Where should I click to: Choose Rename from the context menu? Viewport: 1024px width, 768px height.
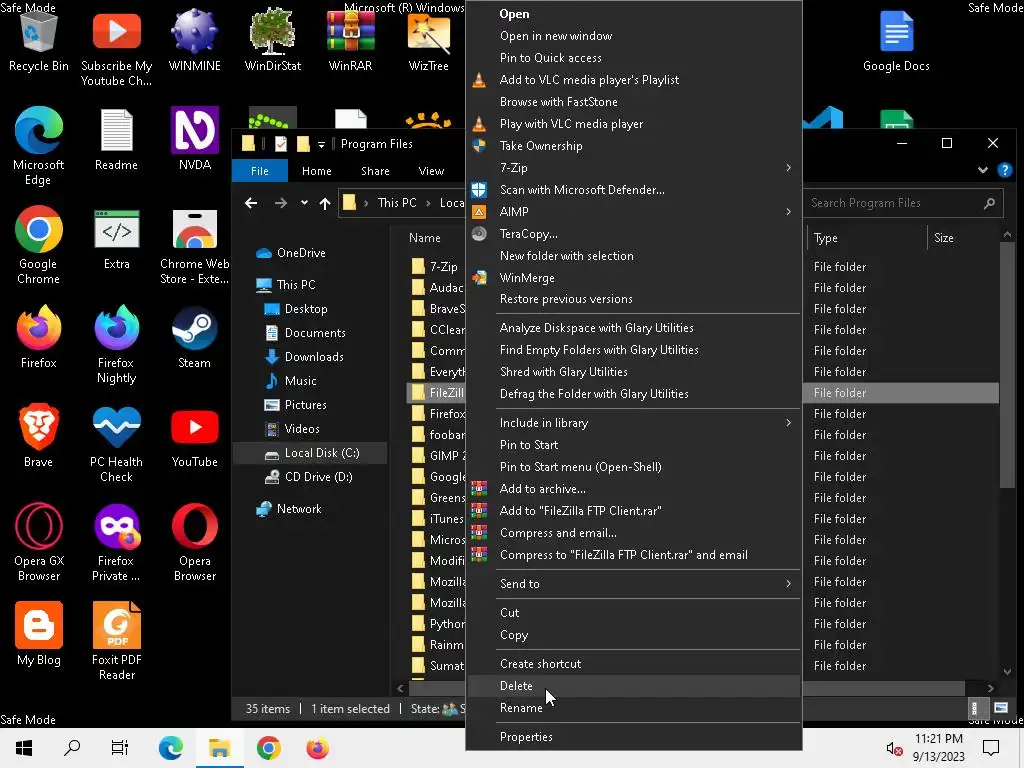coord(633,708)
